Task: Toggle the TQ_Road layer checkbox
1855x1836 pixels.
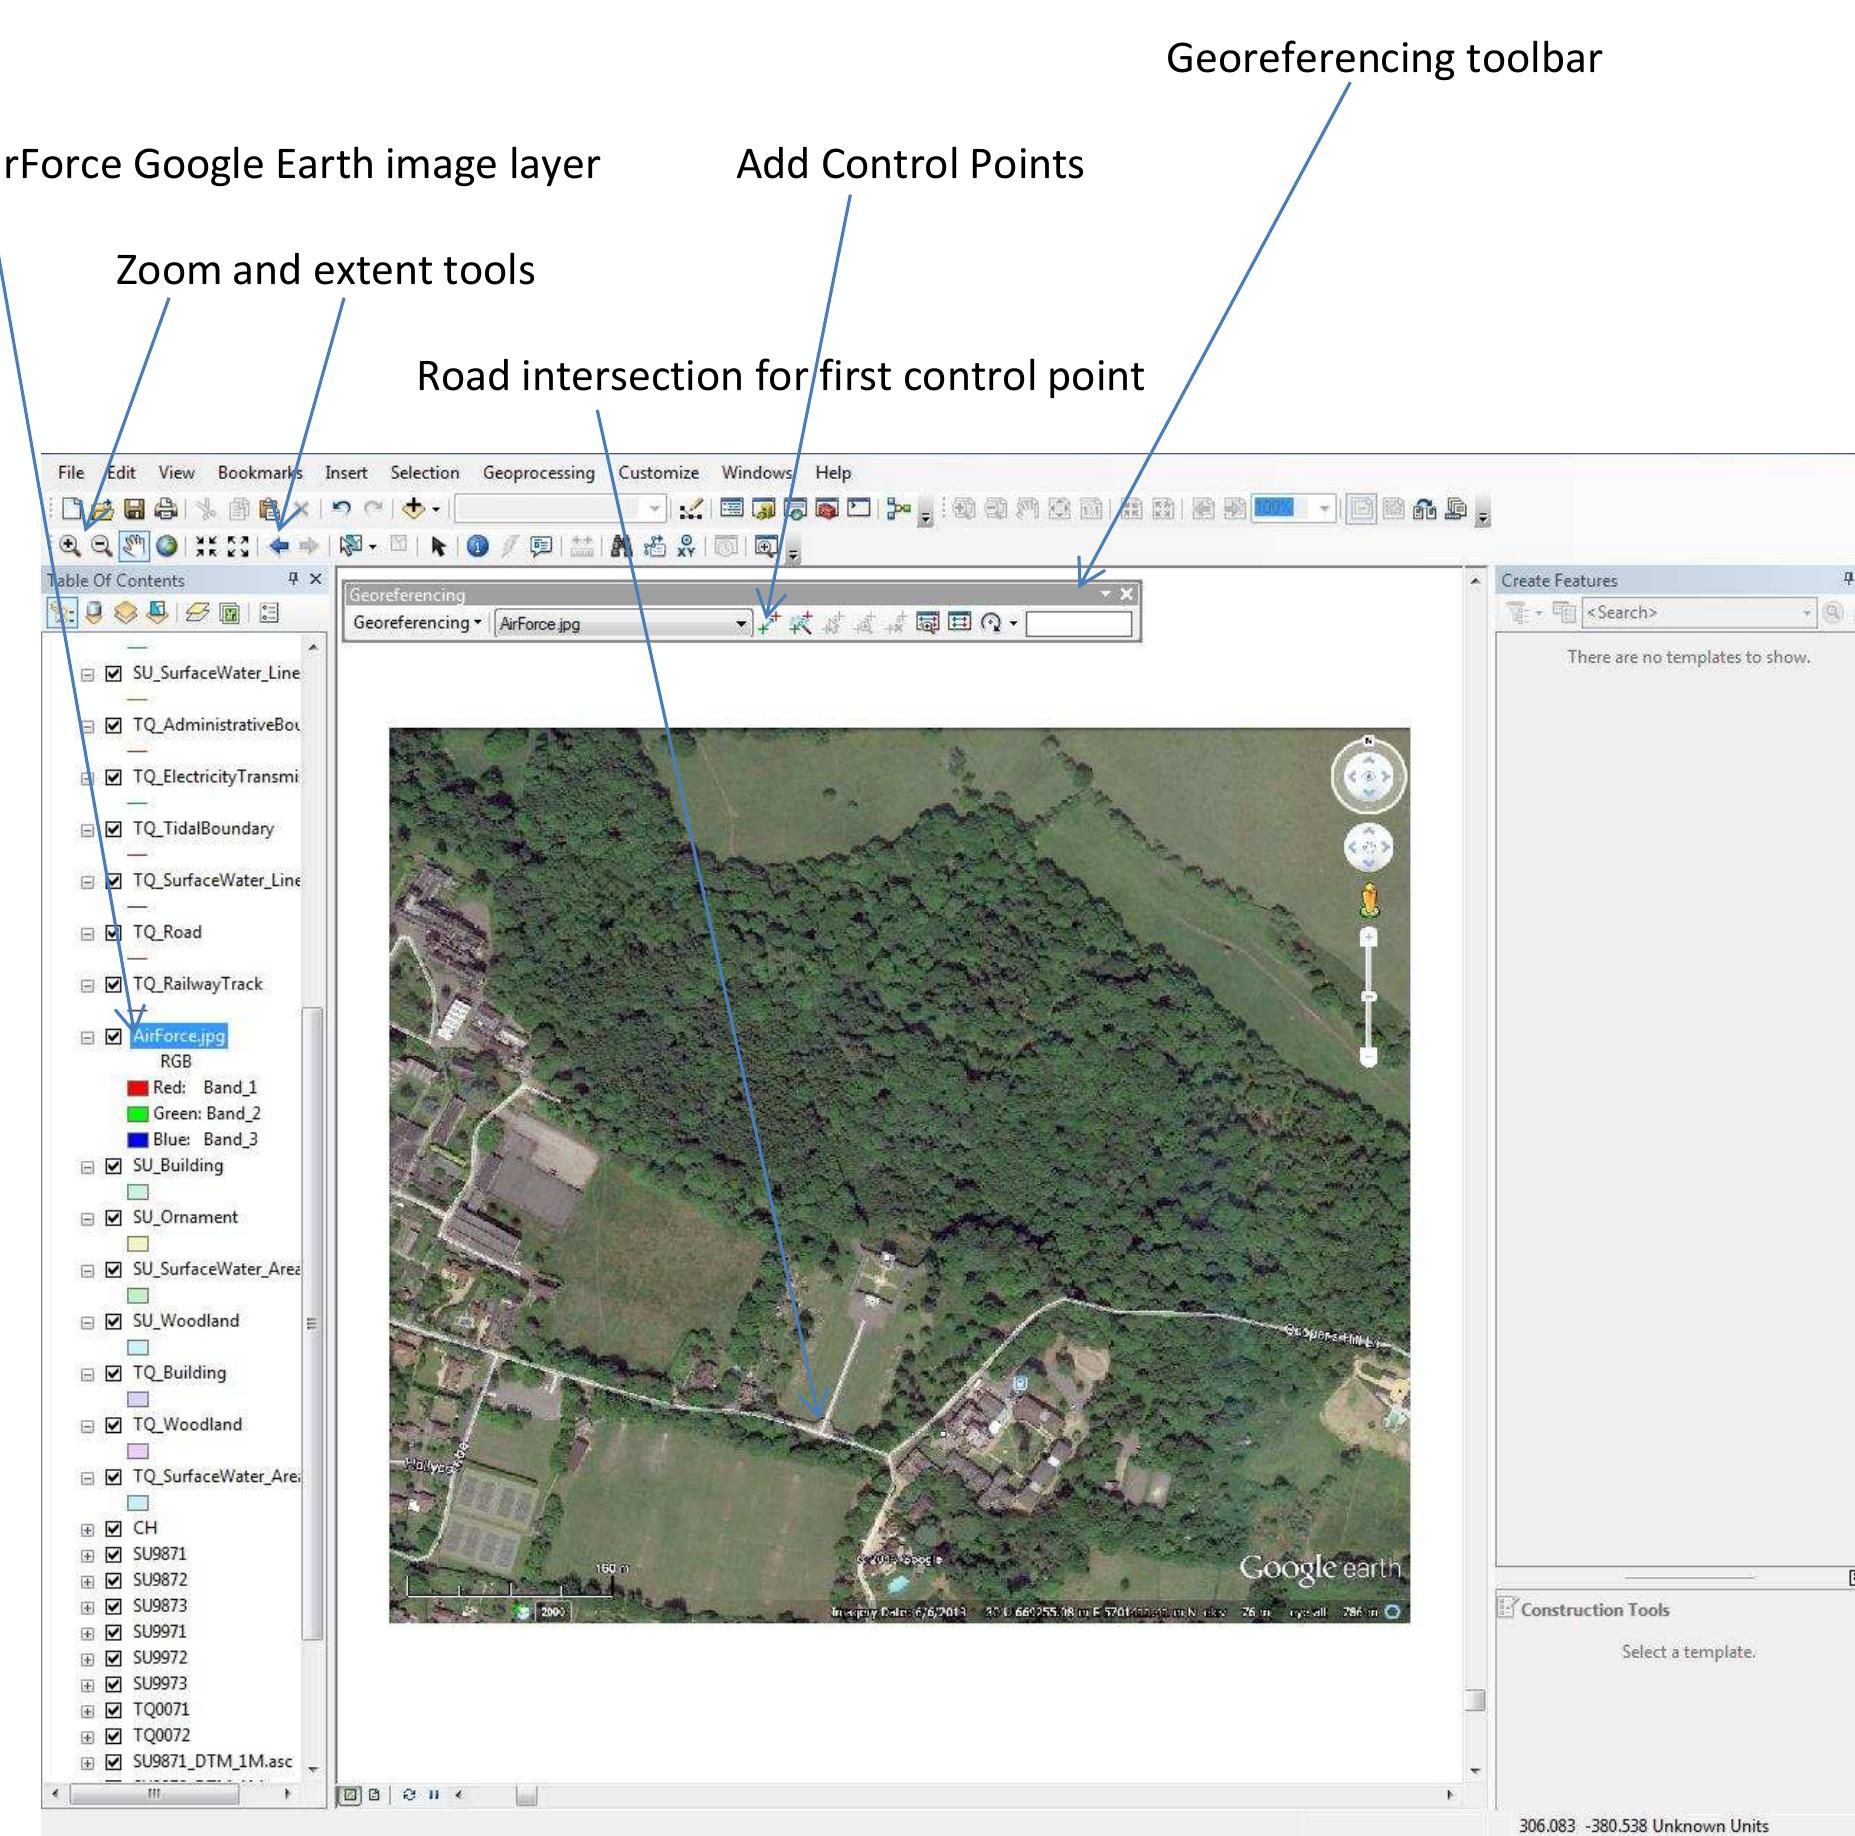Action: tap(114, 933)
